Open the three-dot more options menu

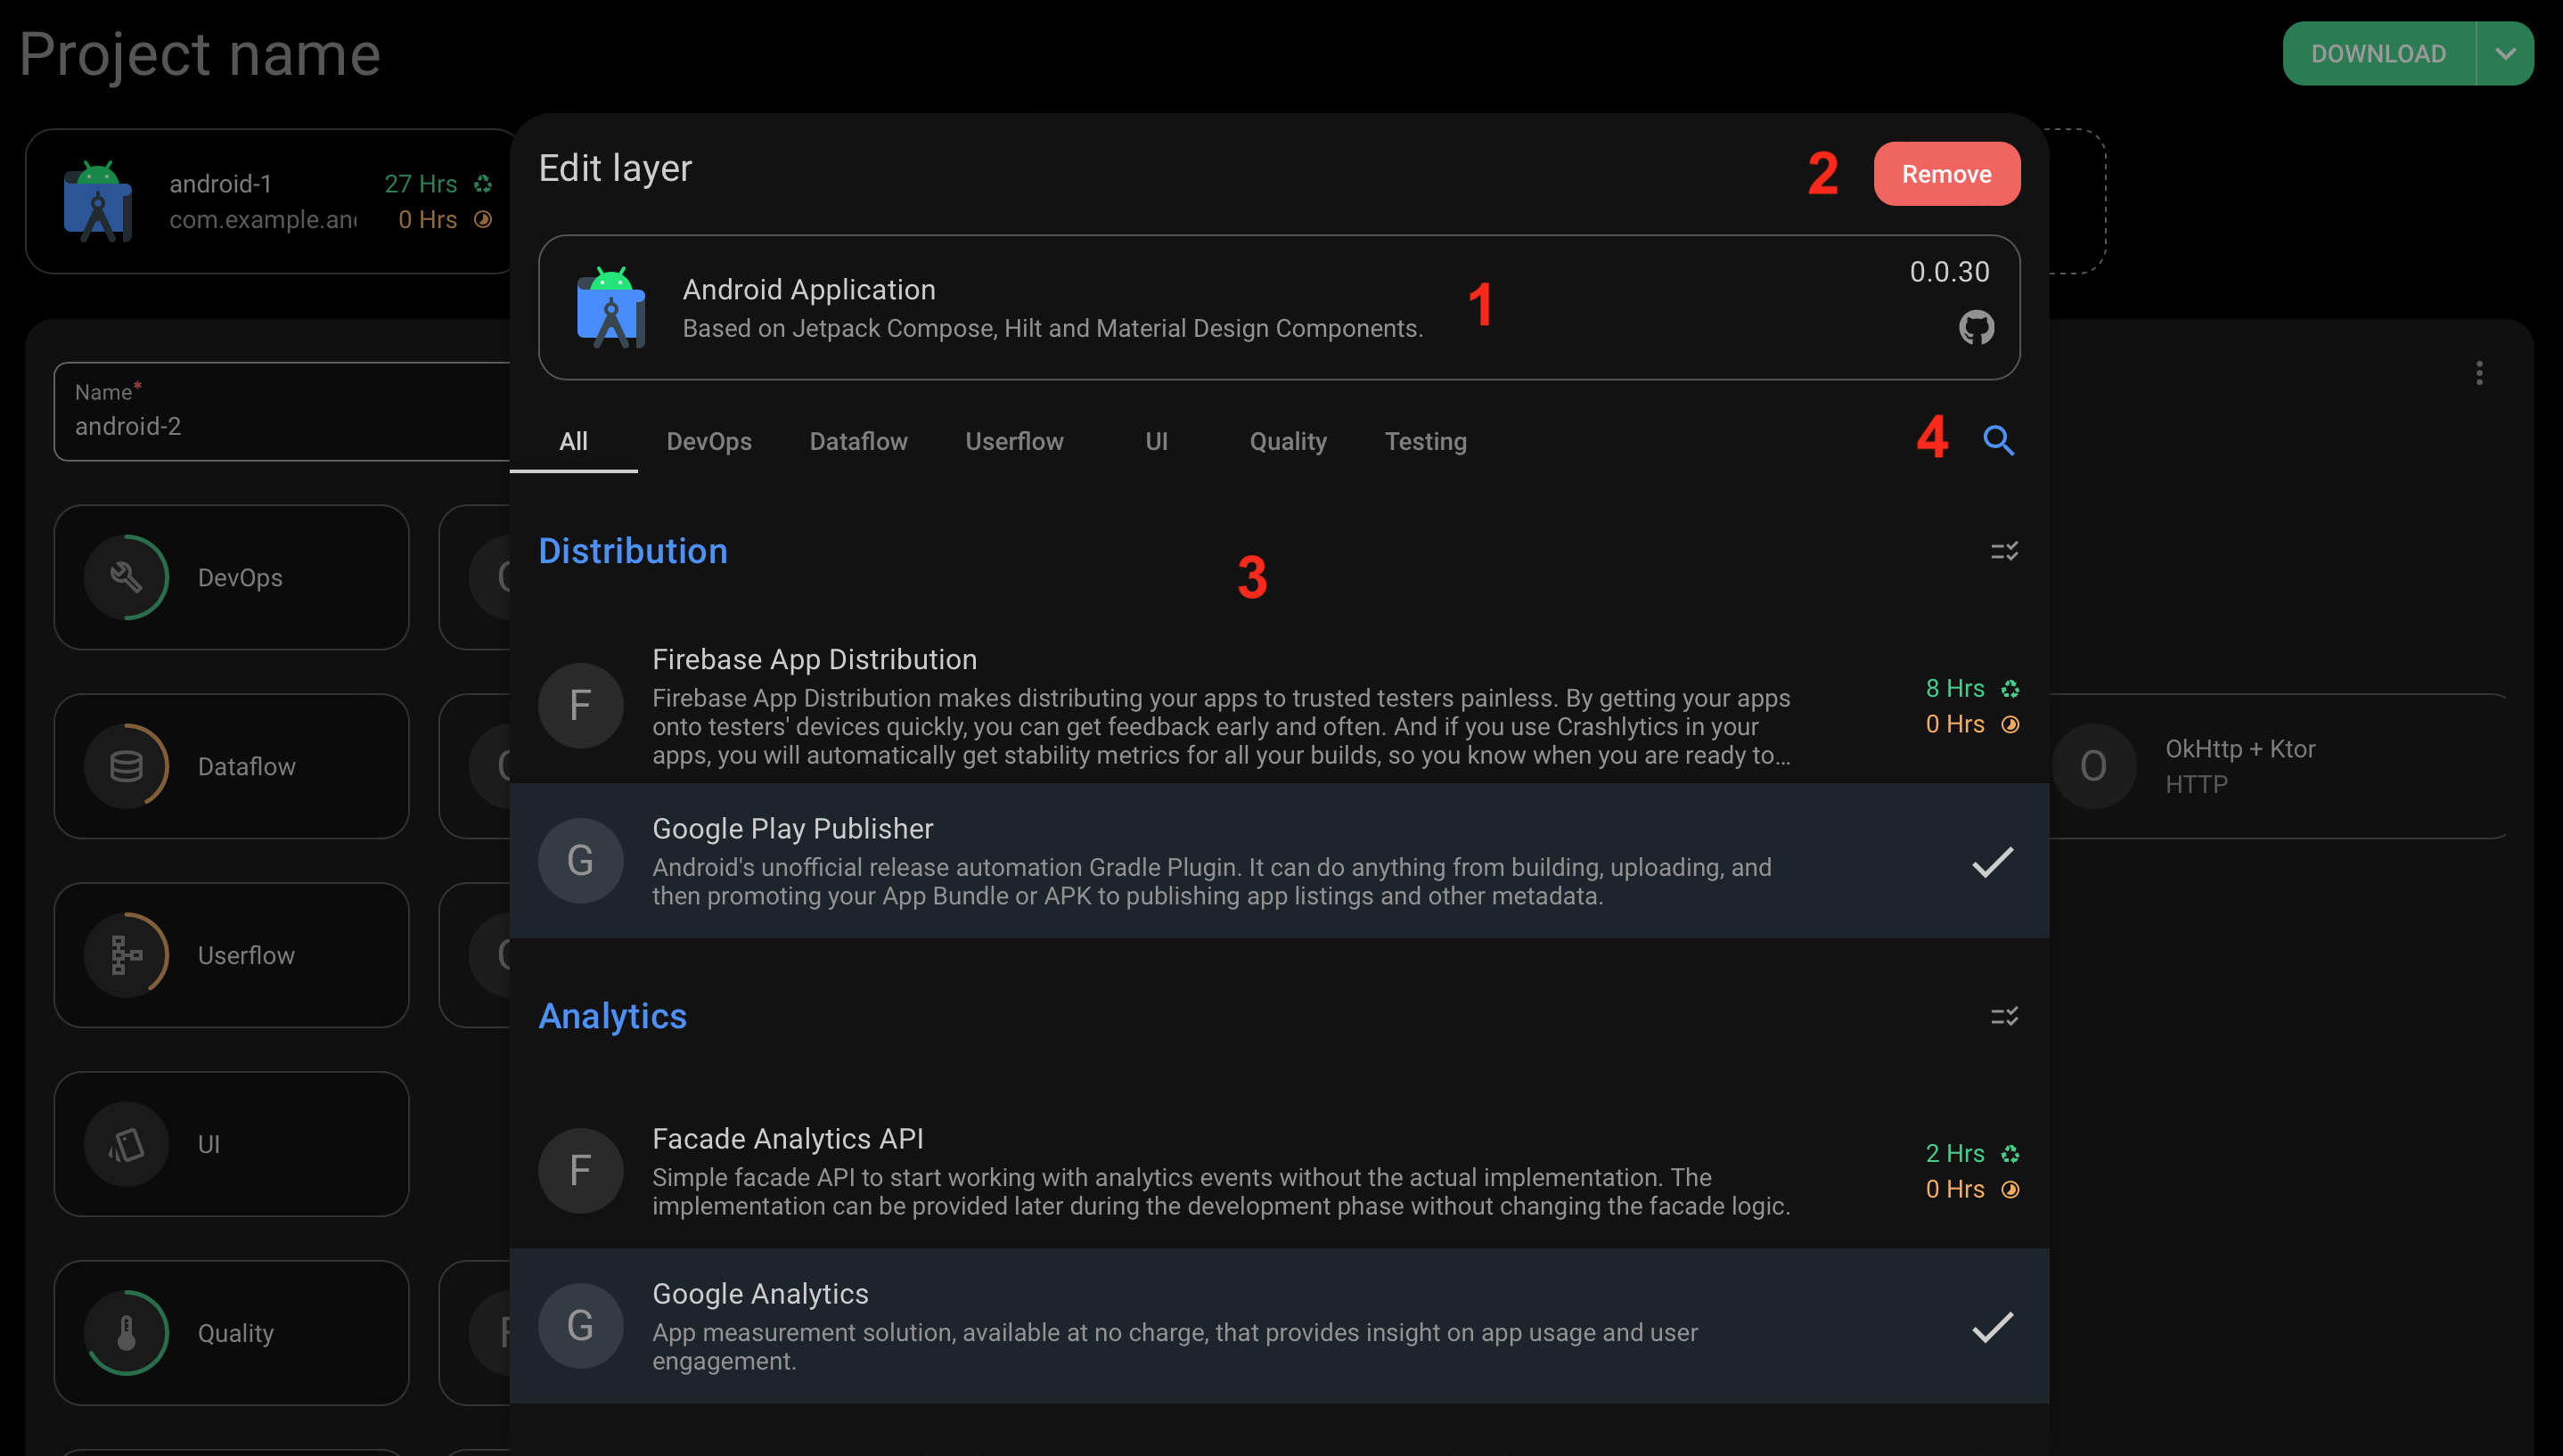point(2479,373)
